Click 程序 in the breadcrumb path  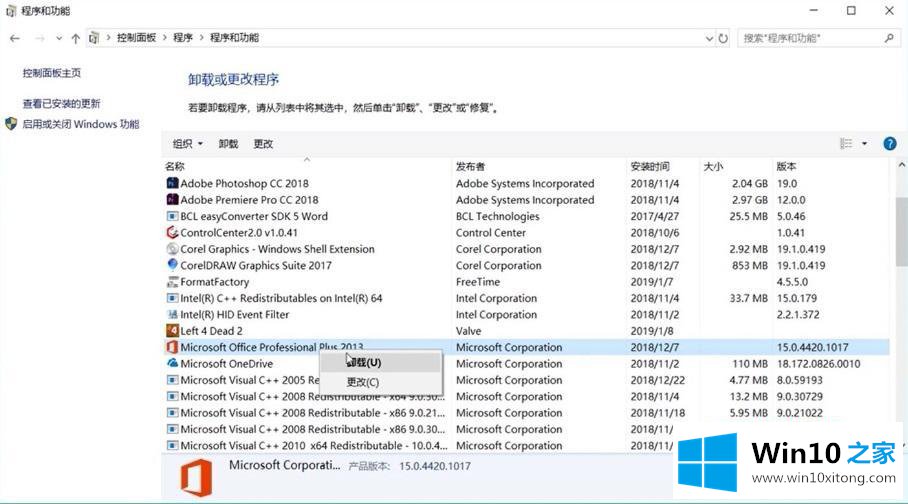183,38
